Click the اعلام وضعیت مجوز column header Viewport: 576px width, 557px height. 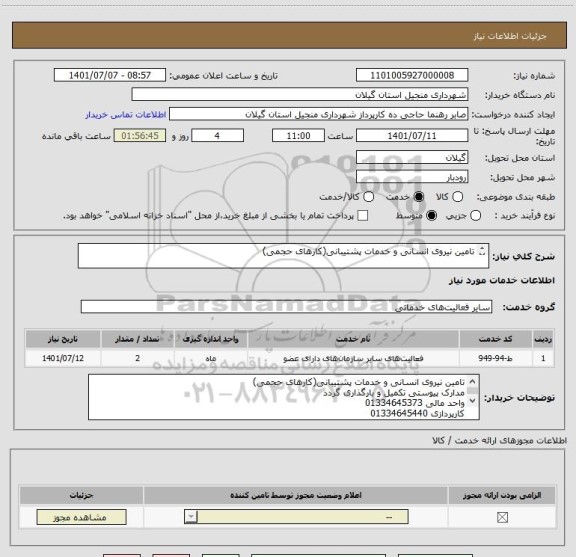point(296,495)
